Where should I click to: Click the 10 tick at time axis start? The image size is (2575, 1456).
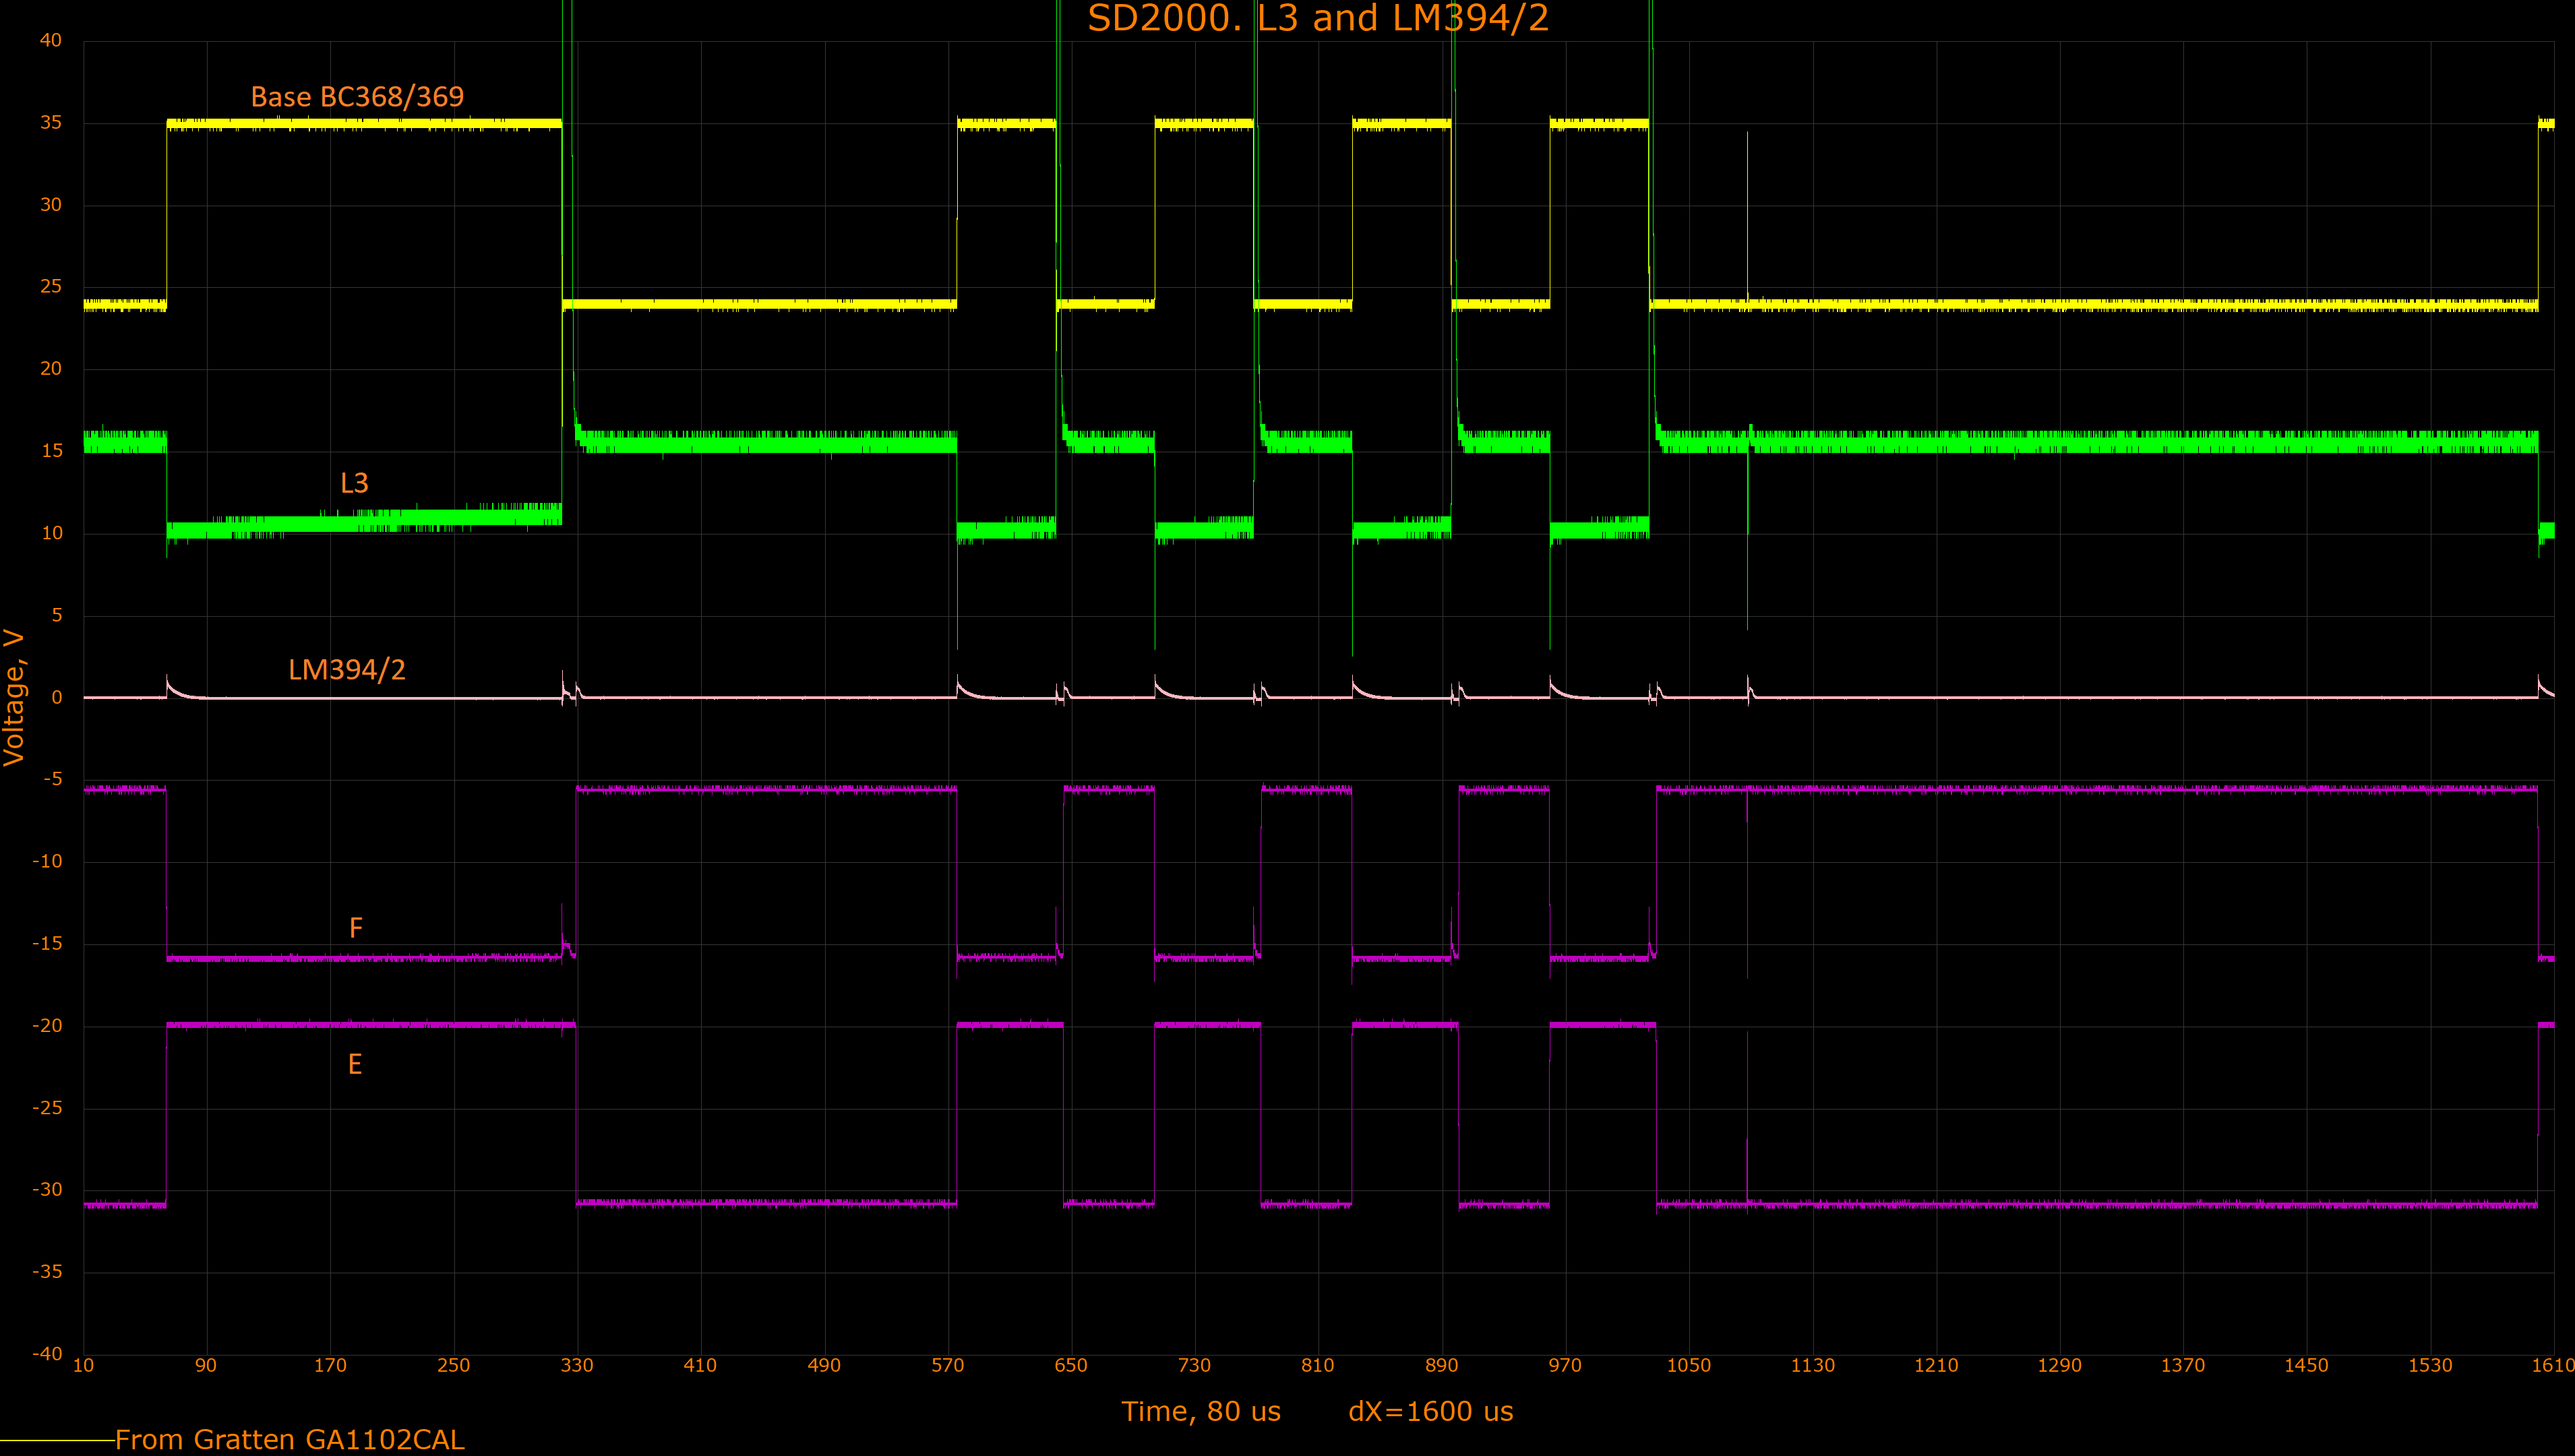coord(84,1366)
